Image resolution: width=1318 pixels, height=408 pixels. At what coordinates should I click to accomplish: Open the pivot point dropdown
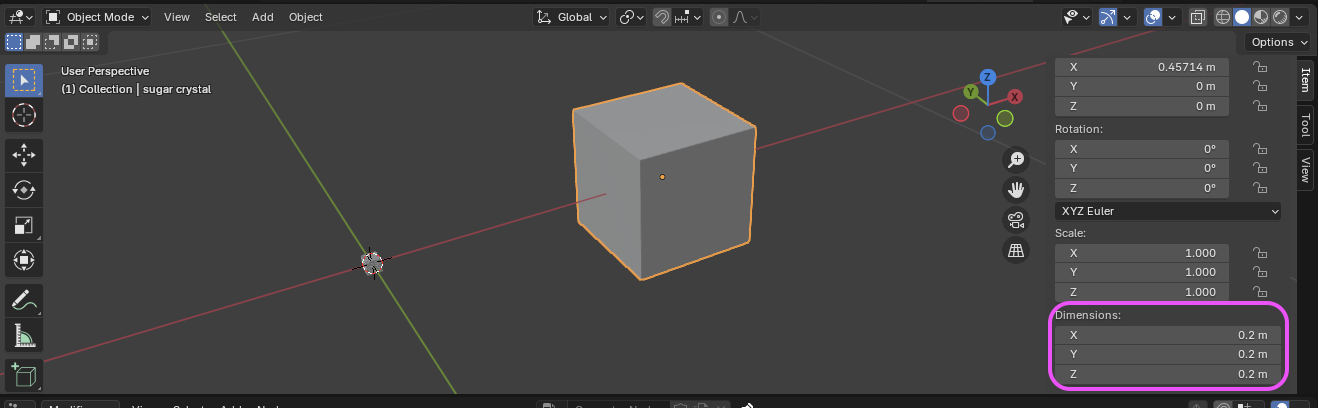pos(632,17)
